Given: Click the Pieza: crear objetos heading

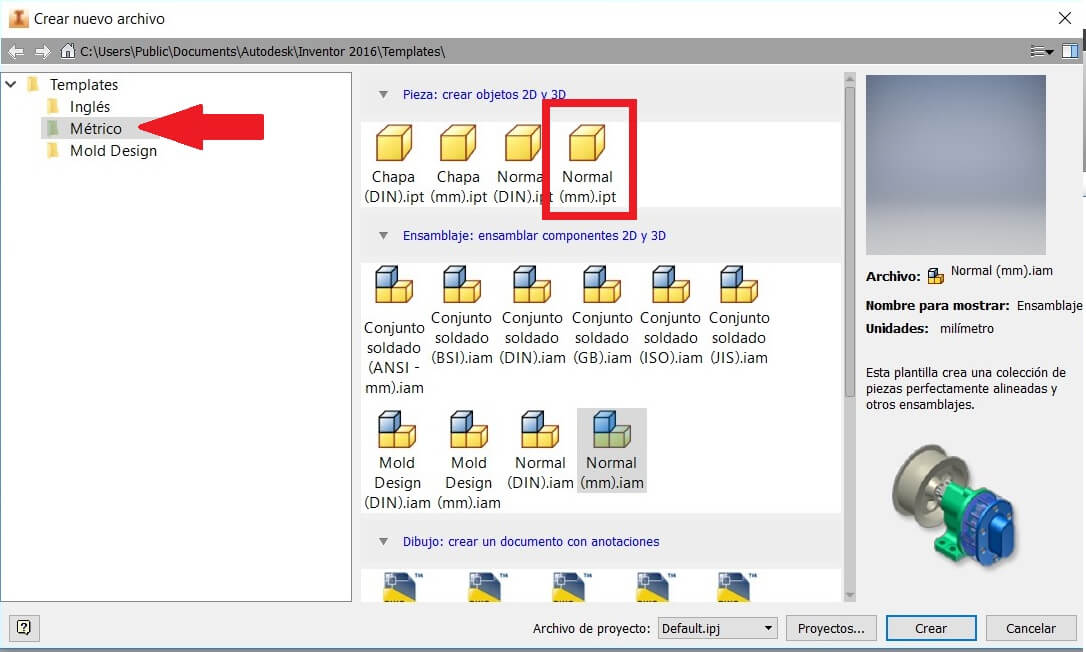Looking at the screenshot, I should [484, 94].
